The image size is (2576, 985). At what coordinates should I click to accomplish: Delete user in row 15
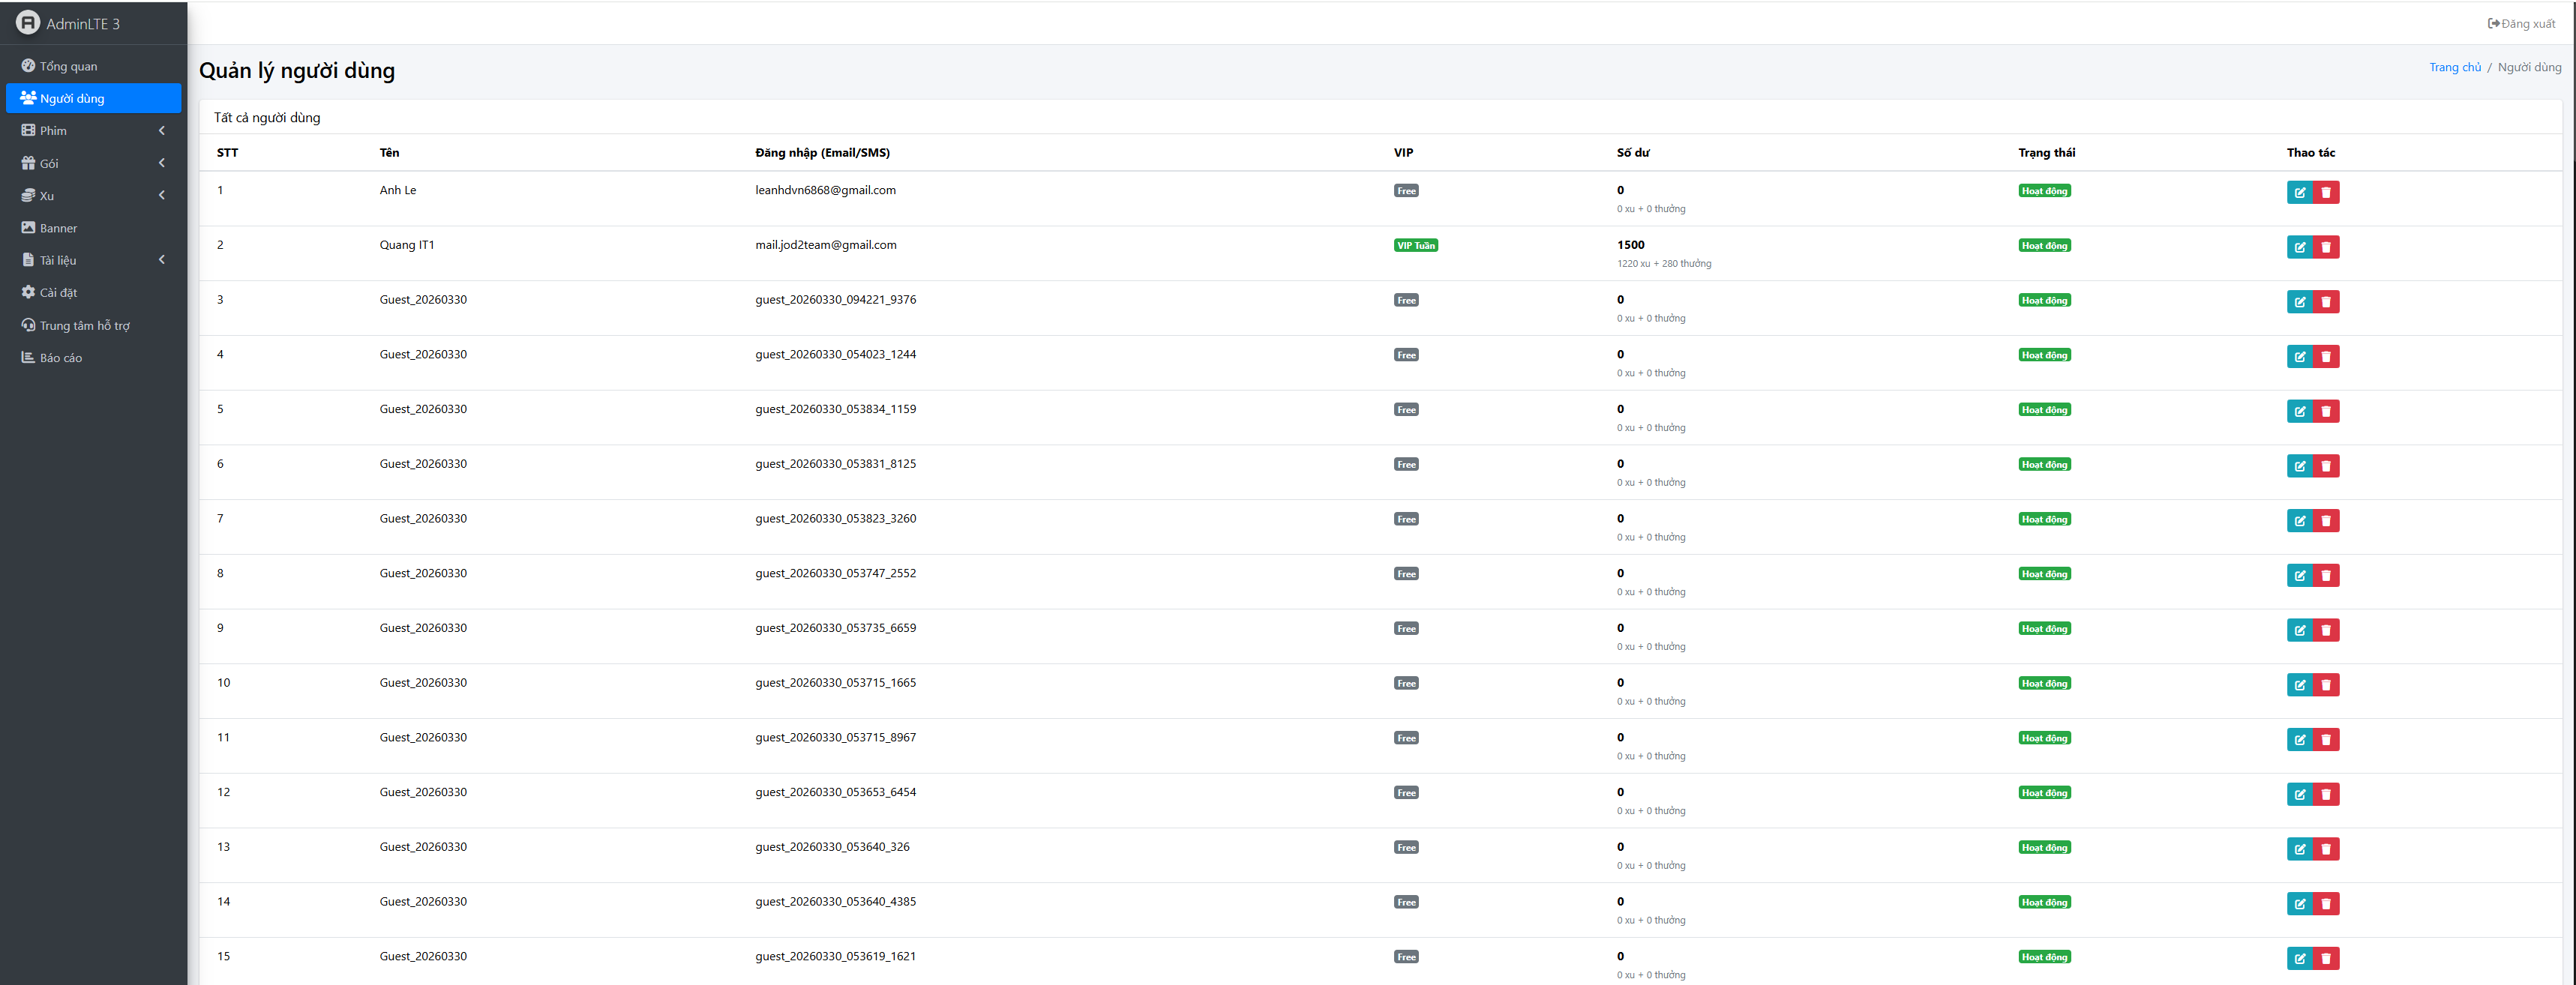2326,958
